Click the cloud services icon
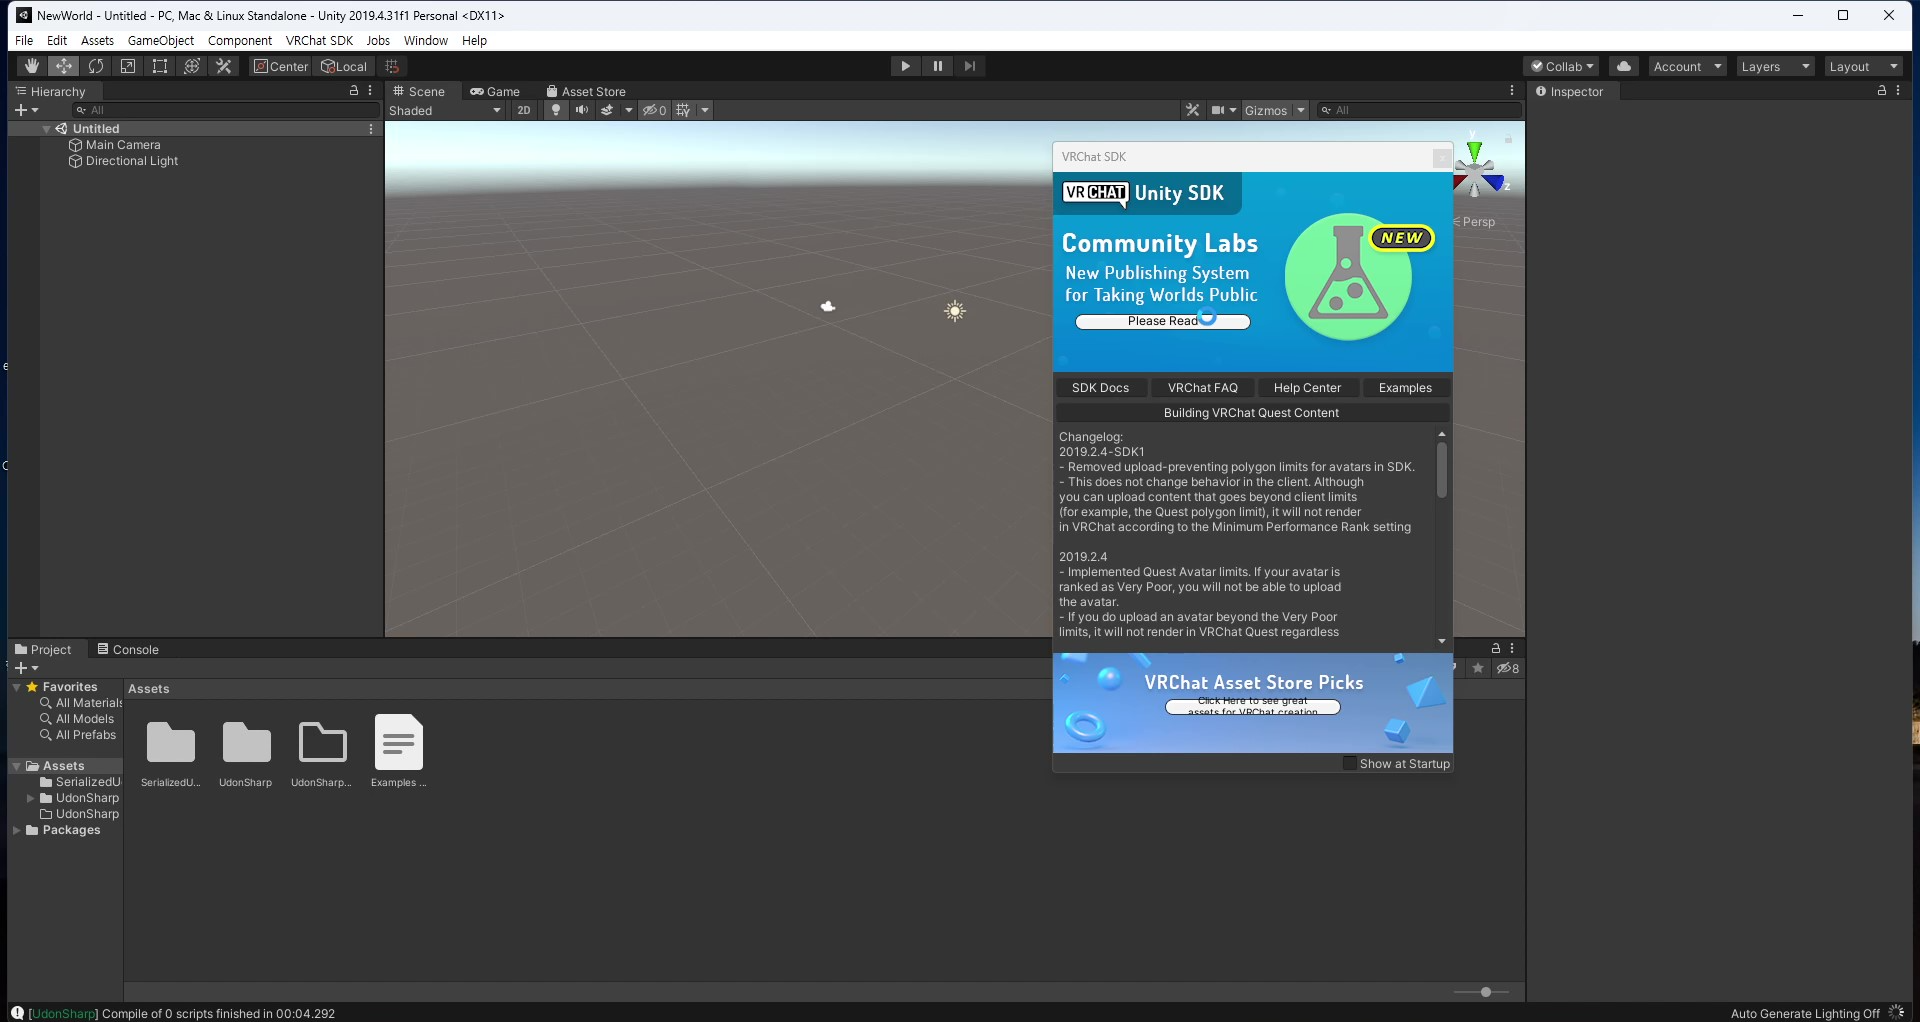The width and height of the screenshot is (1920, 1022). 1624,66
